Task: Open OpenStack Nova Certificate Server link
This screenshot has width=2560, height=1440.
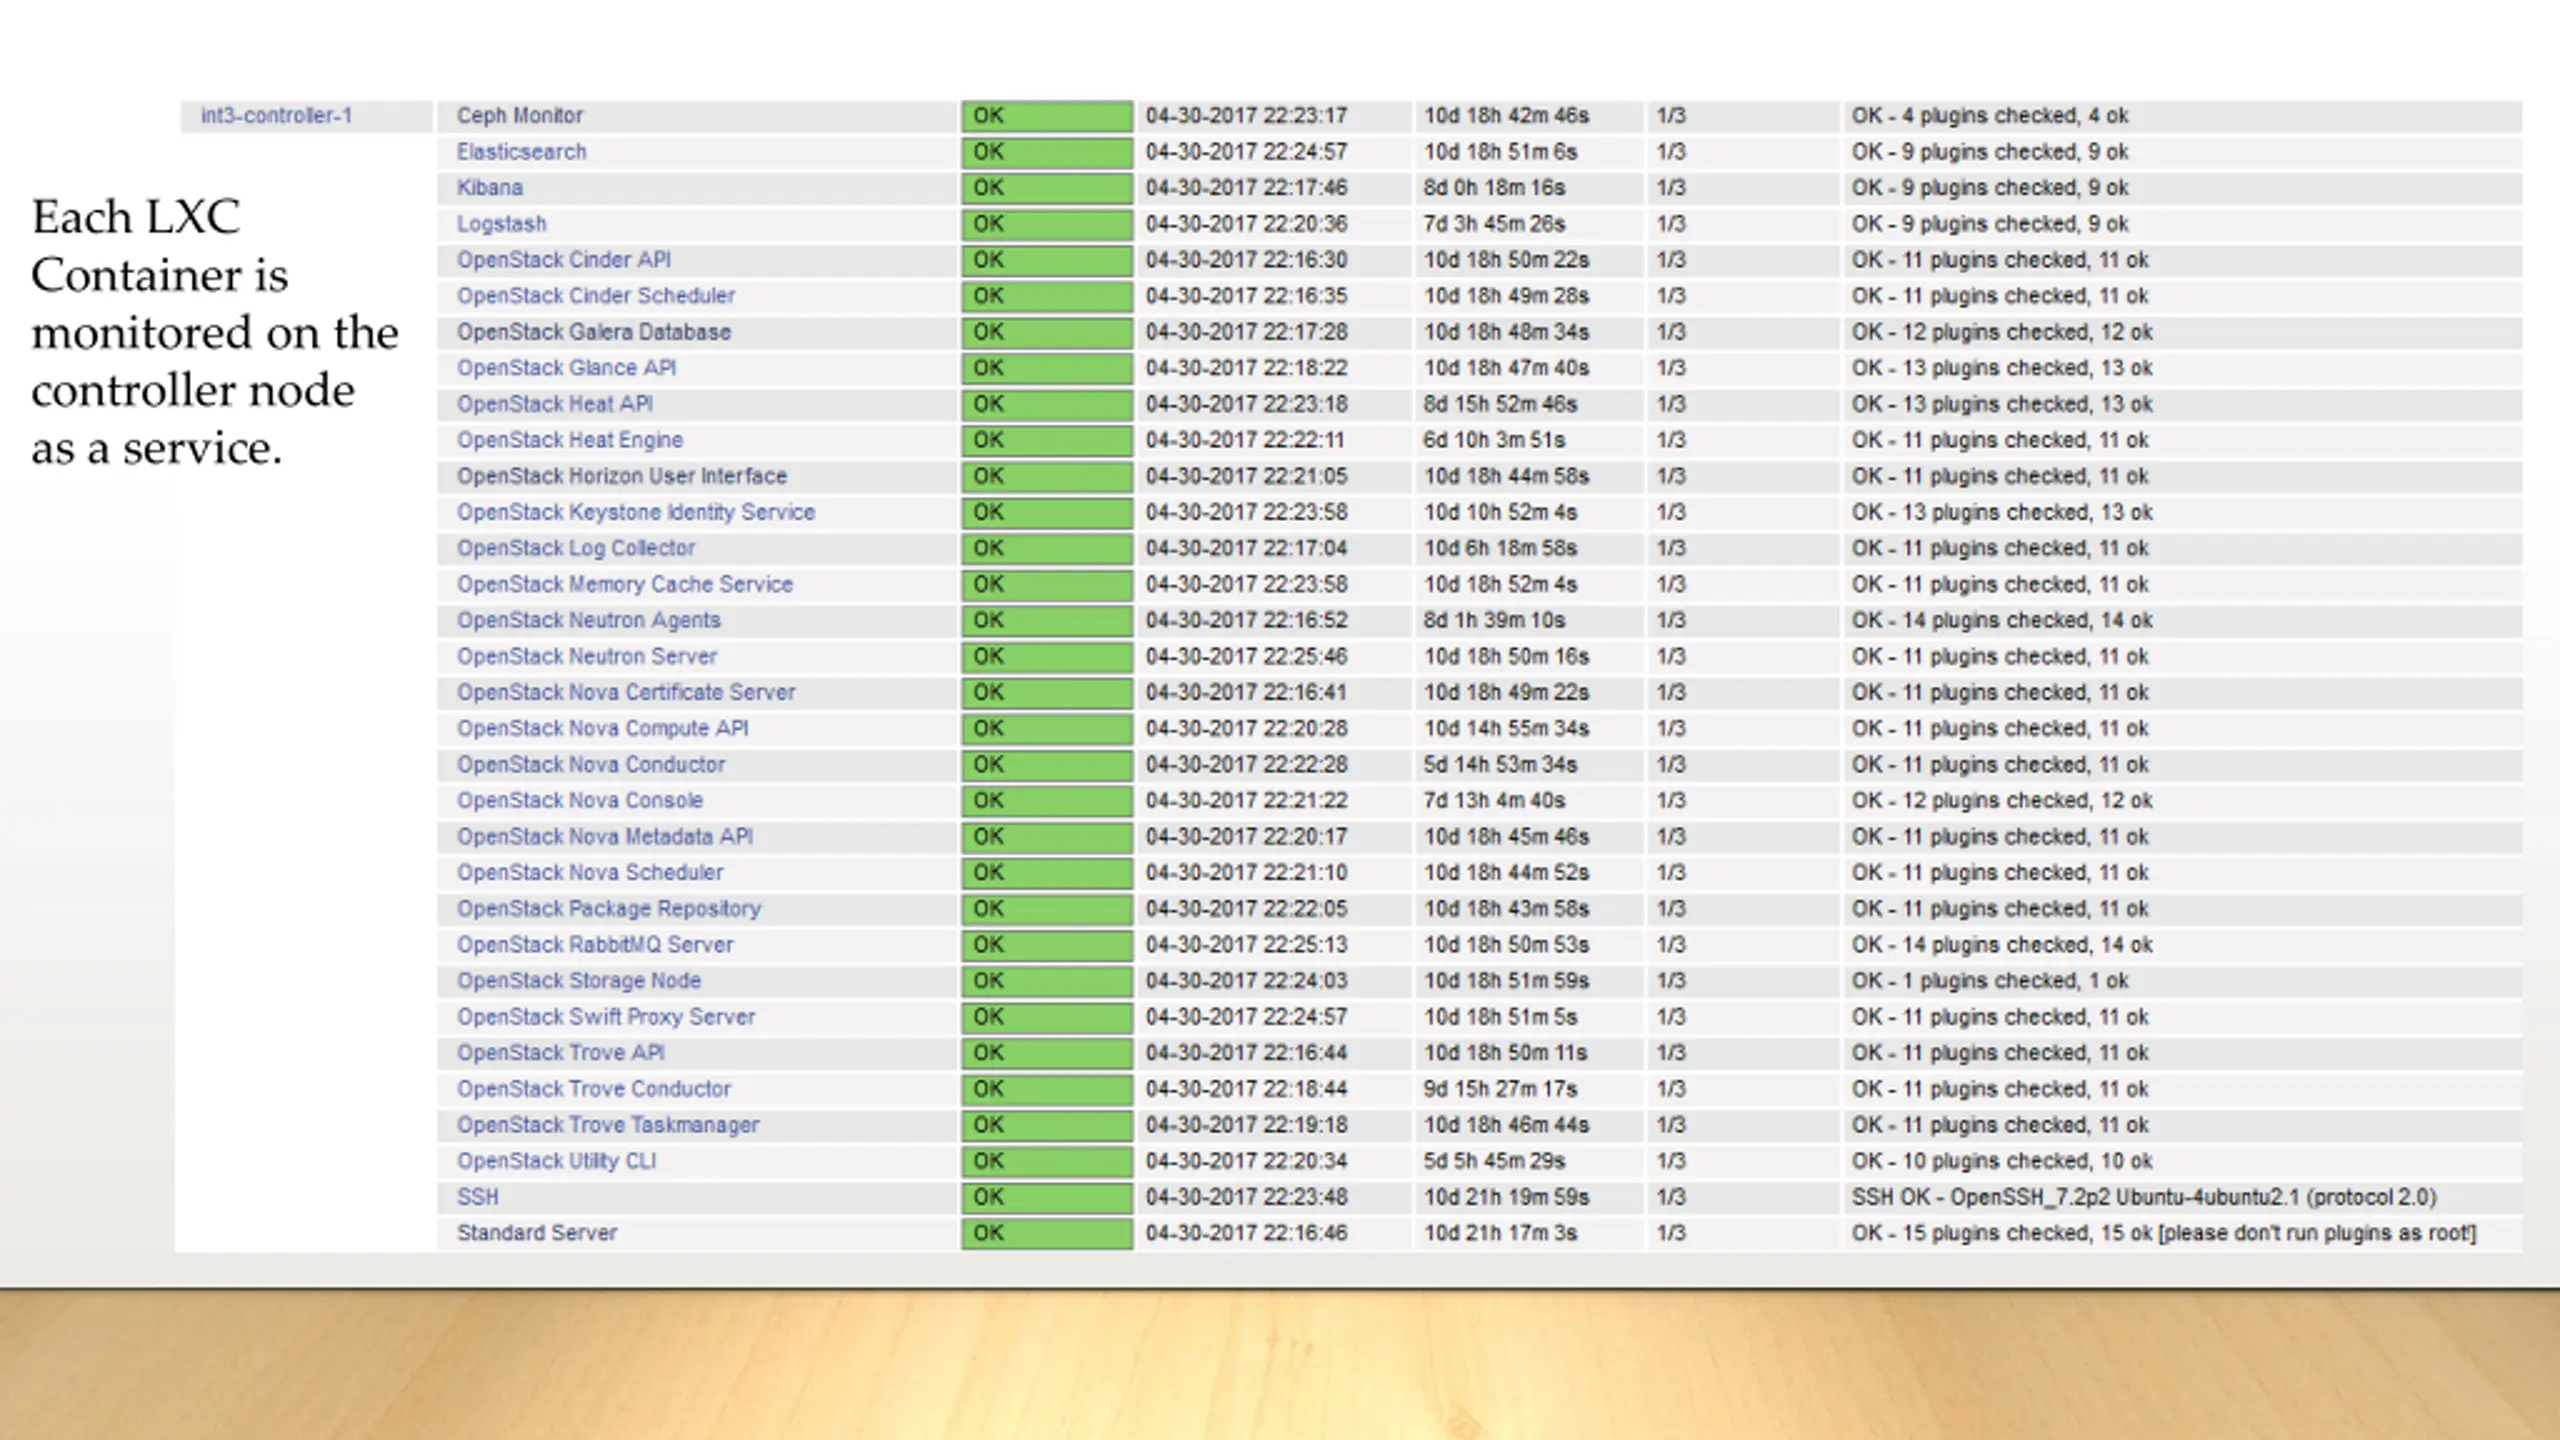Action: tap(625, 692)
